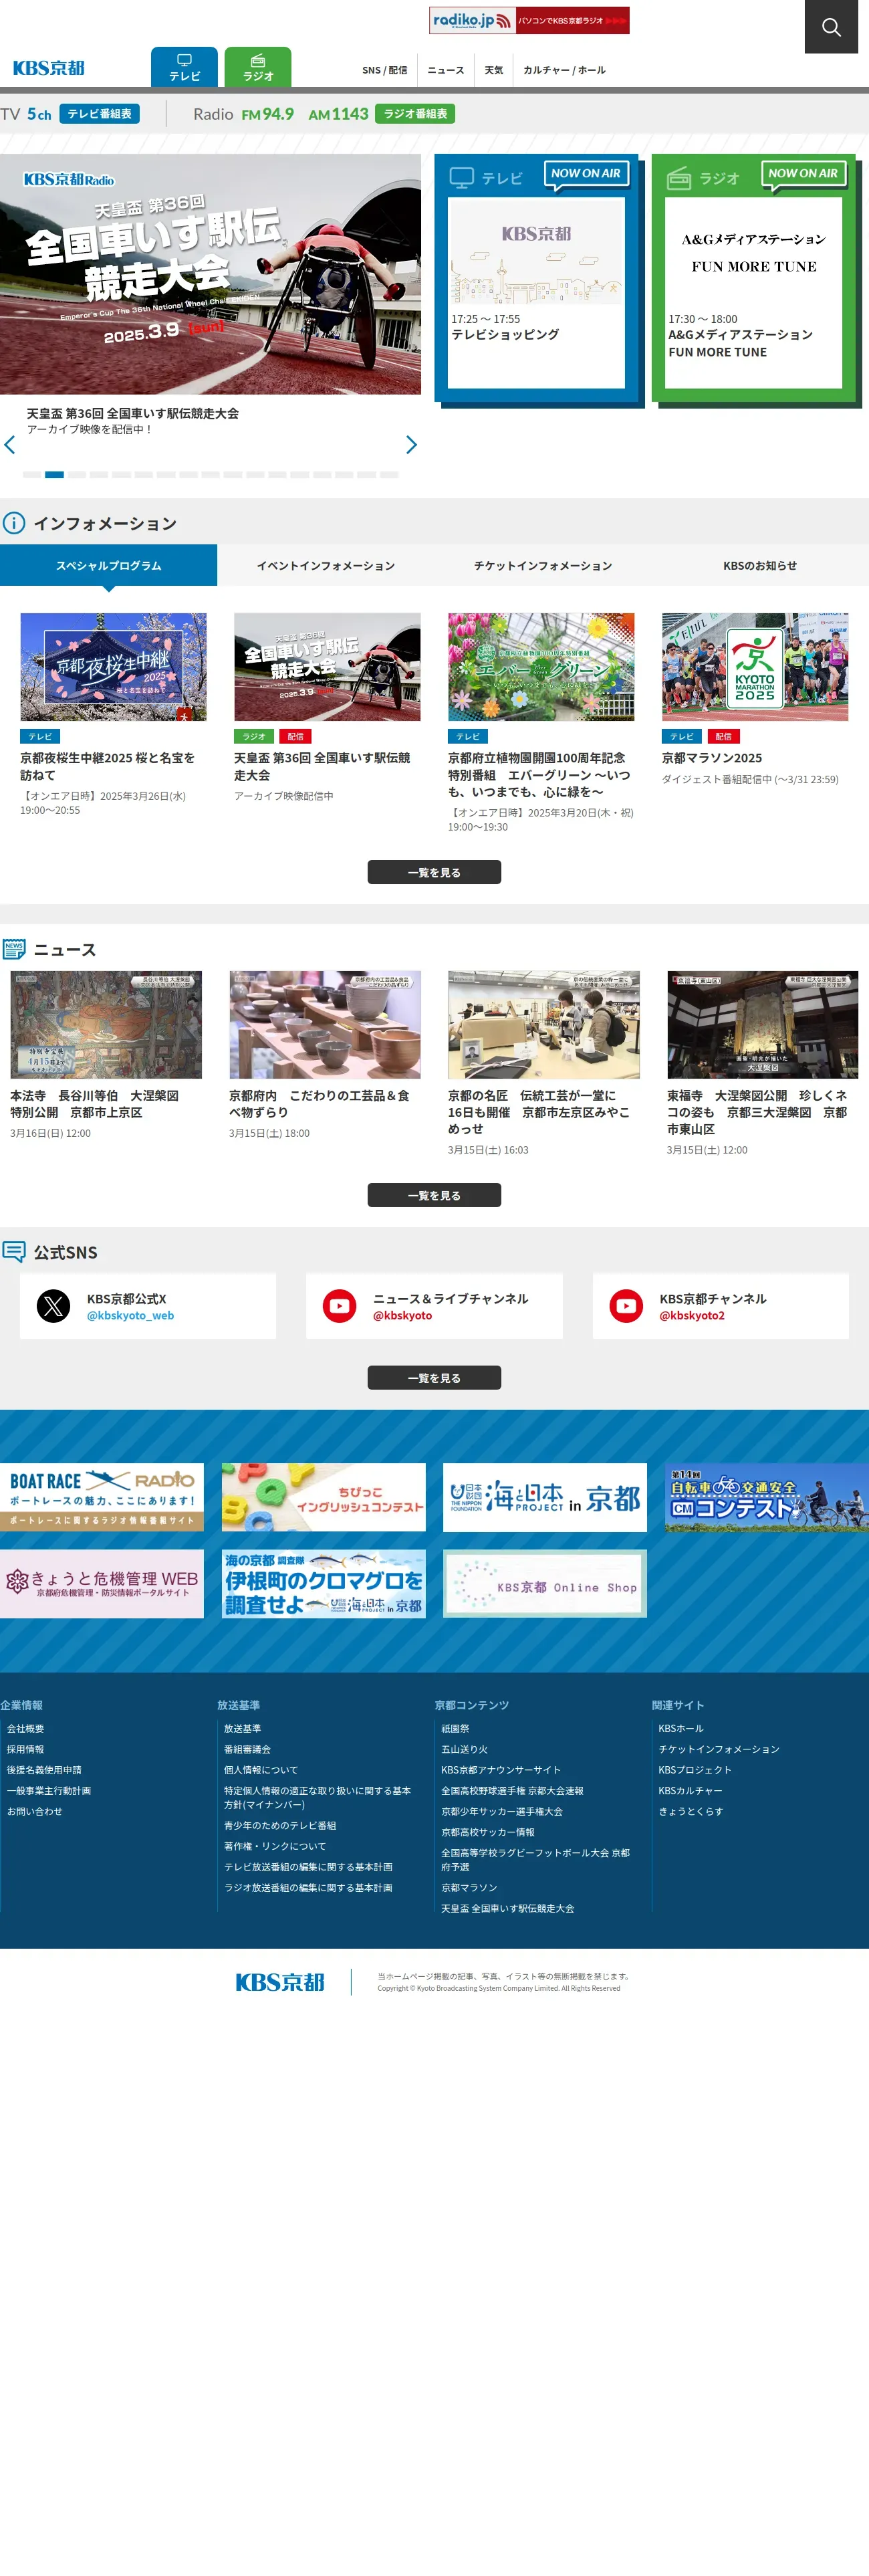Open the ラジオ section button

tap(258, 67)
